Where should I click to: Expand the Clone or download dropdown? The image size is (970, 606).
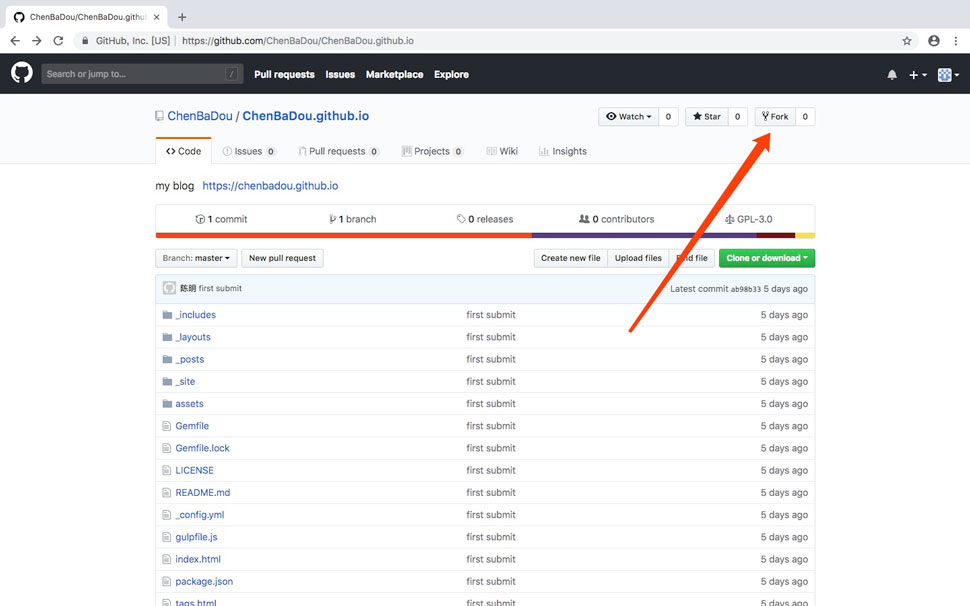(x=767, y=258)
